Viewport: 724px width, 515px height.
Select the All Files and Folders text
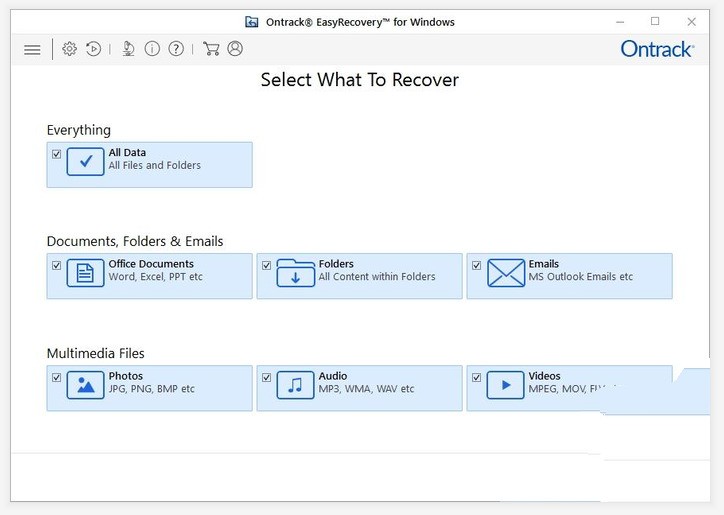155,165
